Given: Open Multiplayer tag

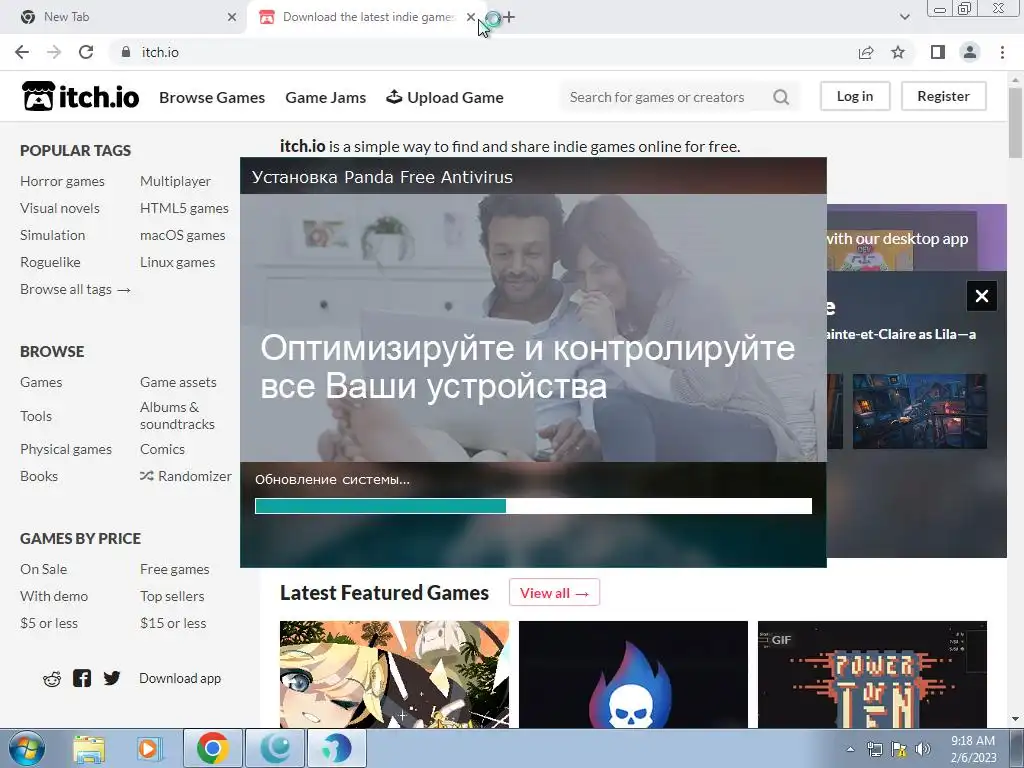Looking at the screenshot, I should (x=175, y=181).
